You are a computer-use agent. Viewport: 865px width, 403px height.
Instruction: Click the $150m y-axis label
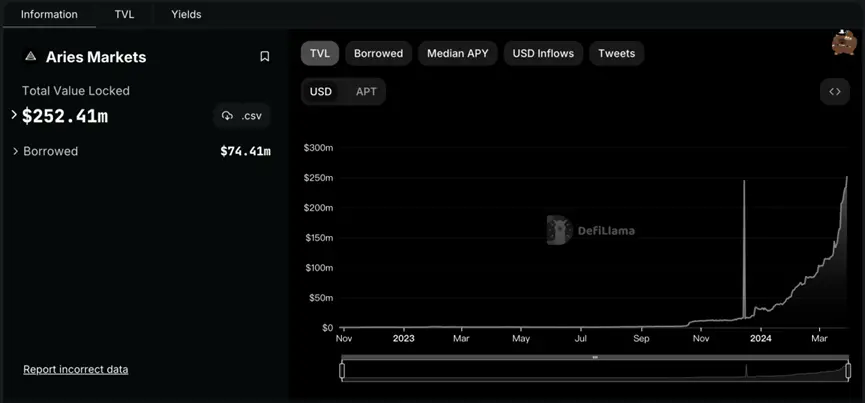point(318,238)
